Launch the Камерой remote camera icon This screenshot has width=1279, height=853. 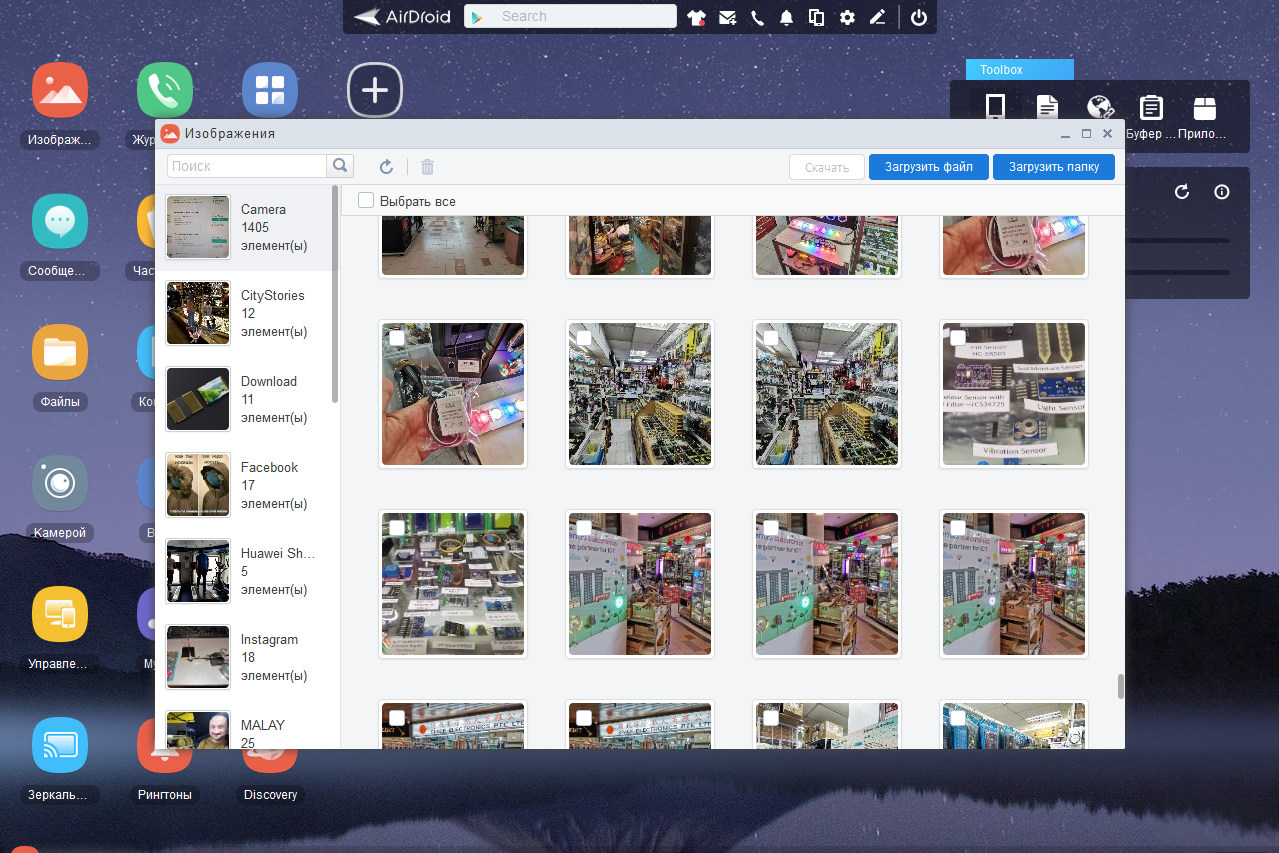click(60, 483)
